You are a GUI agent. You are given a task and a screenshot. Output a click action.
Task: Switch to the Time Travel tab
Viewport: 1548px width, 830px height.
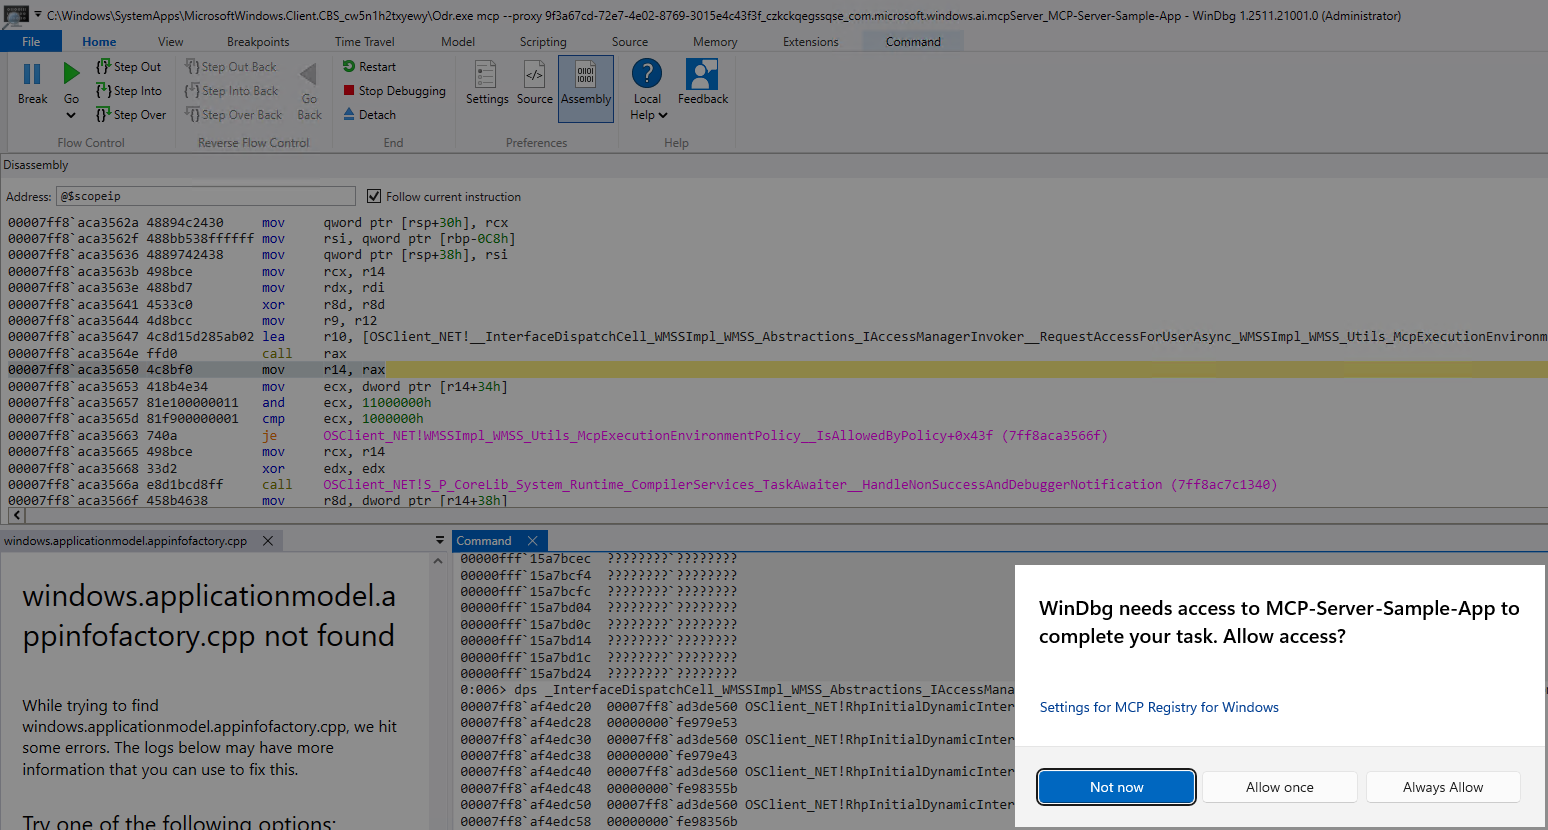pos(364,42)
